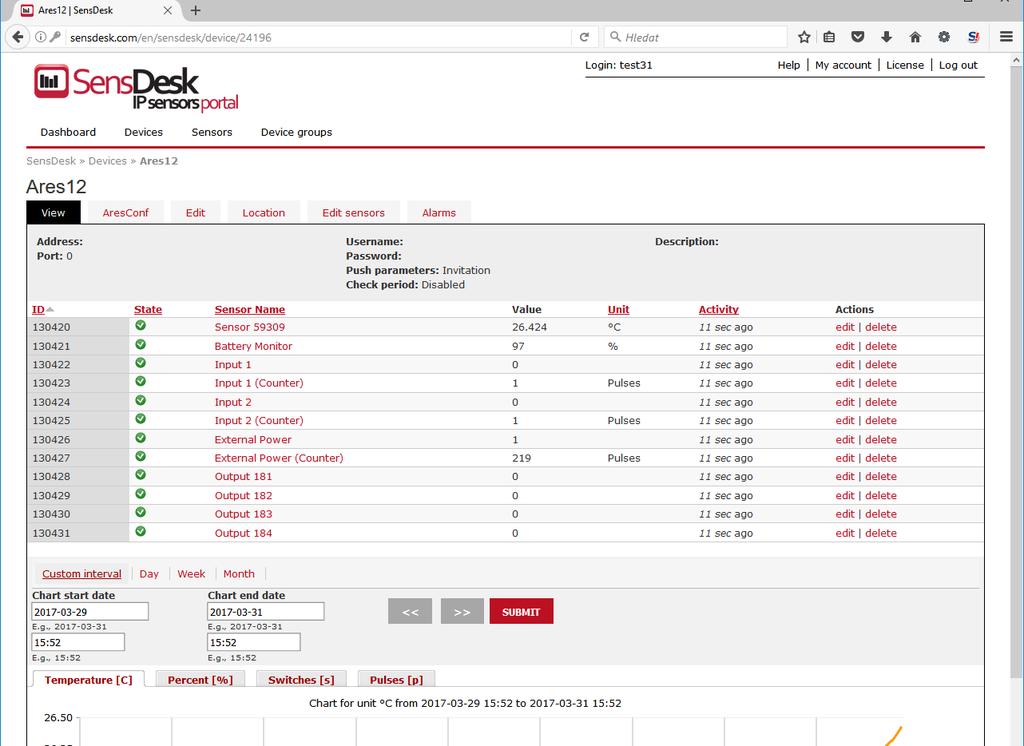This screenshot has height=746, width=1024.
Task: Click the chart start time field
Action: [78, 642]
